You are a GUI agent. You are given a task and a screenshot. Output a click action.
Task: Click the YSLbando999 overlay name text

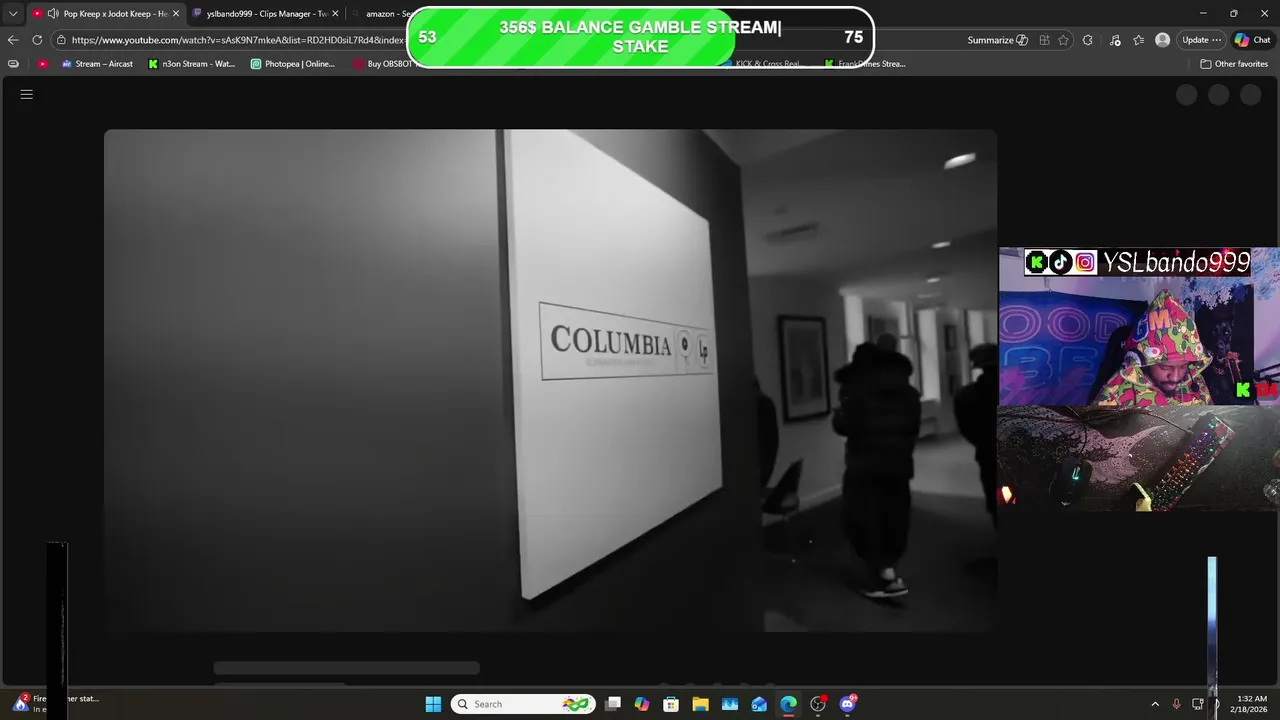pyautogui.click(x=1176, y=263)
